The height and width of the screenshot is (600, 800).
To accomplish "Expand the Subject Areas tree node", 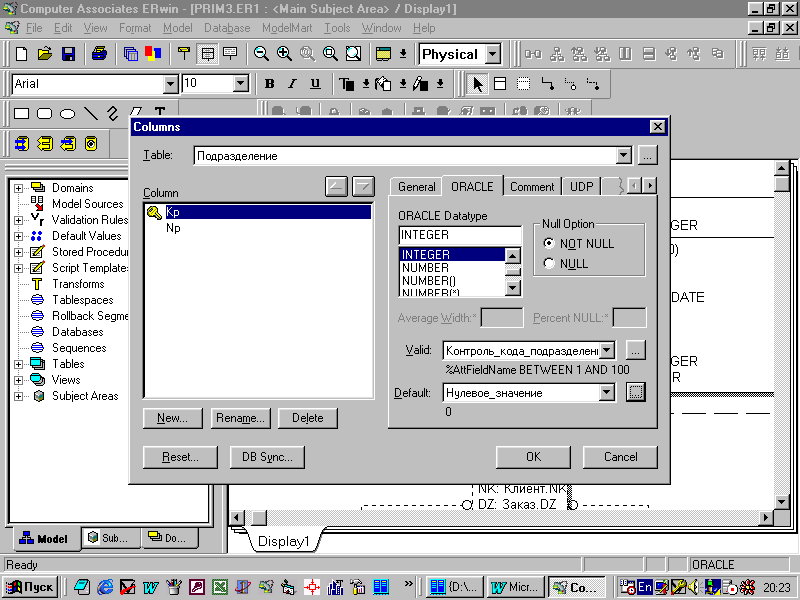I will 18,396.
